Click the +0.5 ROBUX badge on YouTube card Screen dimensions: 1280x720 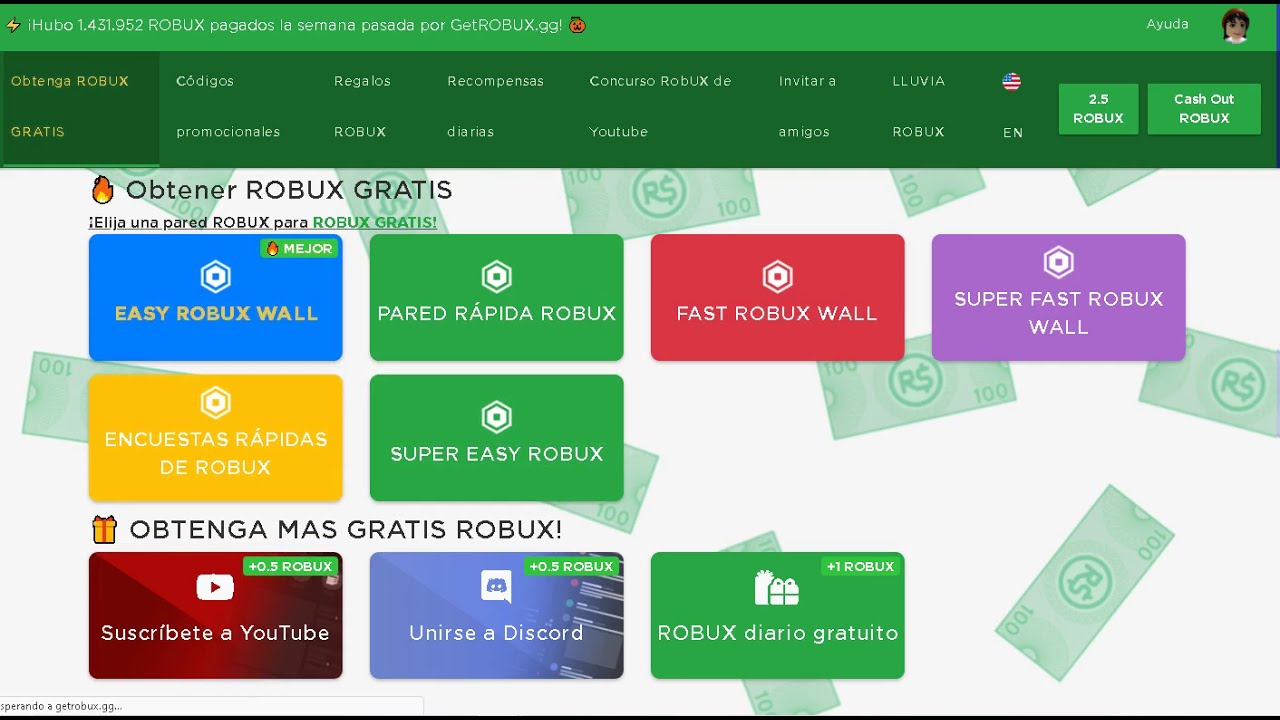[x=290, y=566]
